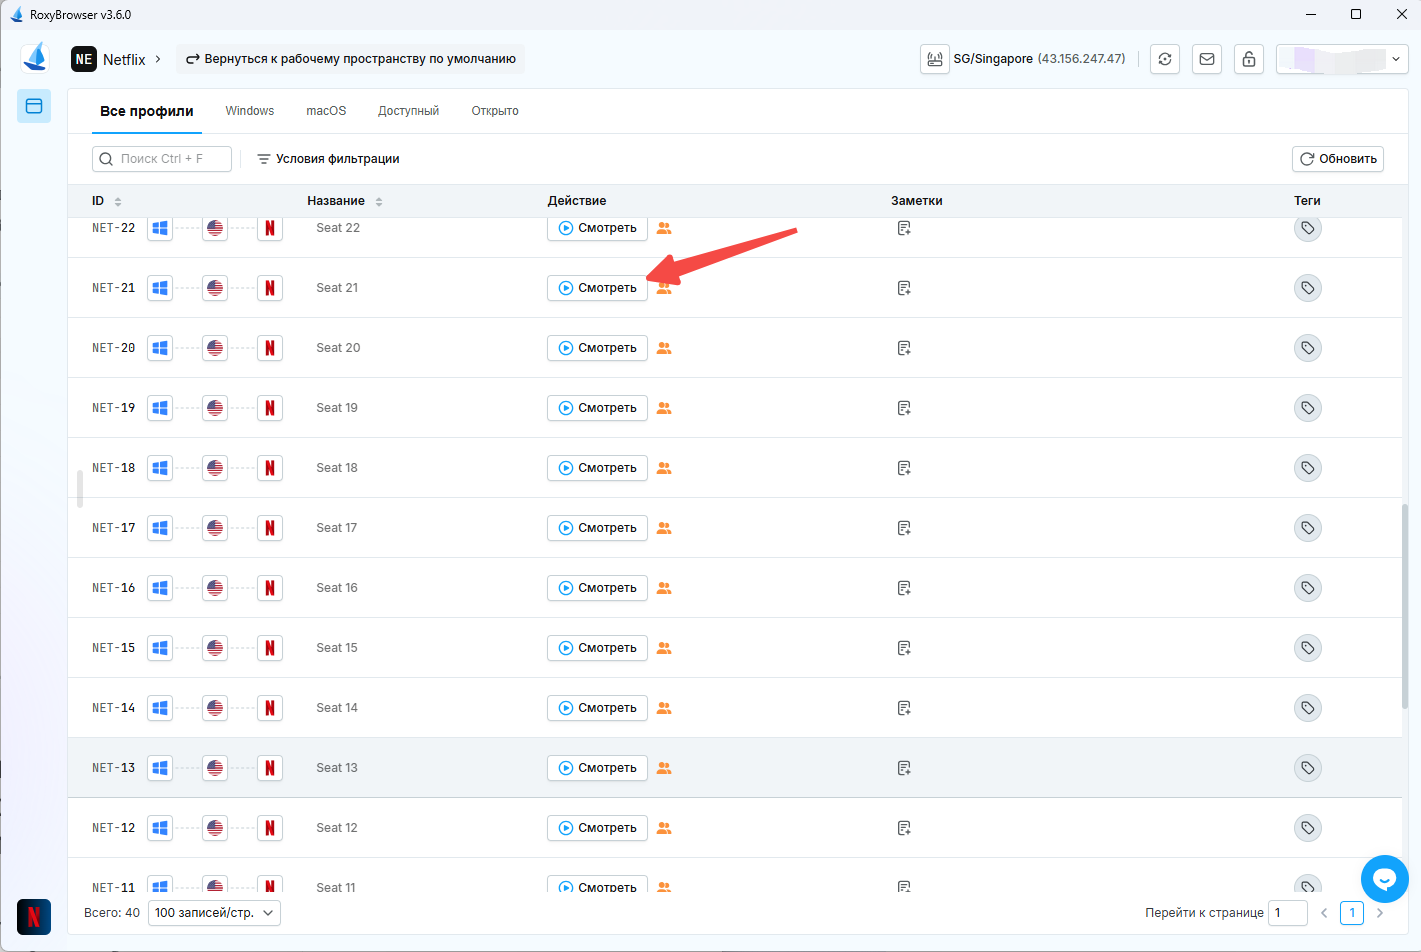The height and width of the screenshot is (952, 1421).
Task: Expand the Netflix workspace chevron
Action: point(158,59)
